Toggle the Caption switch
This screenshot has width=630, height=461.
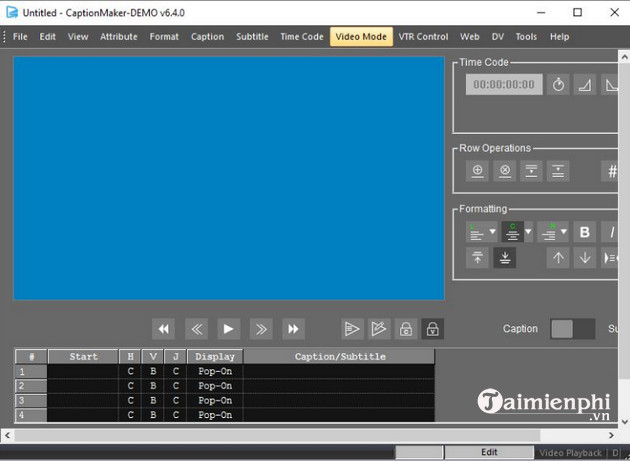[572, 329]
